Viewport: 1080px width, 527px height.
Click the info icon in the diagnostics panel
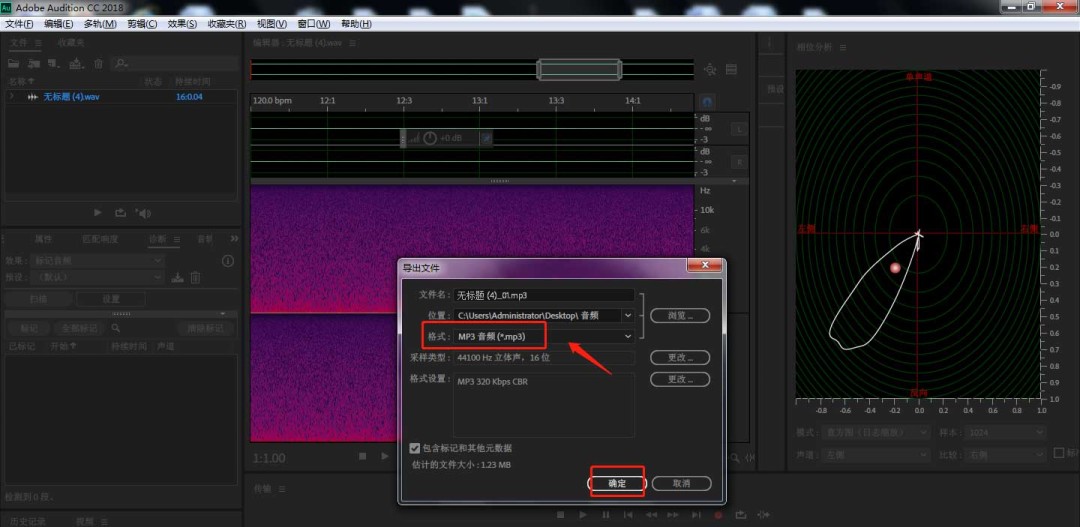(227, 261)
